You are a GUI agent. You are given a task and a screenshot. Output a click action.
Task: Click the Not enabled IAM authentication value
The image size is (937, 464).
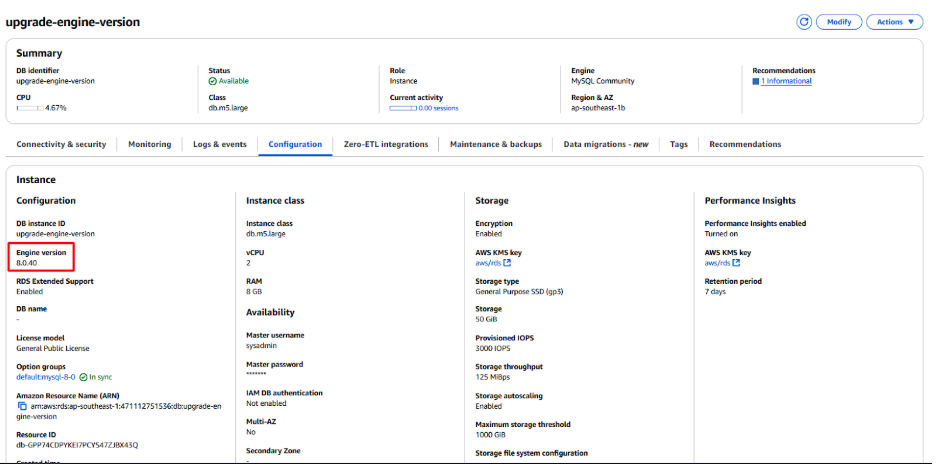click(266, 404)
